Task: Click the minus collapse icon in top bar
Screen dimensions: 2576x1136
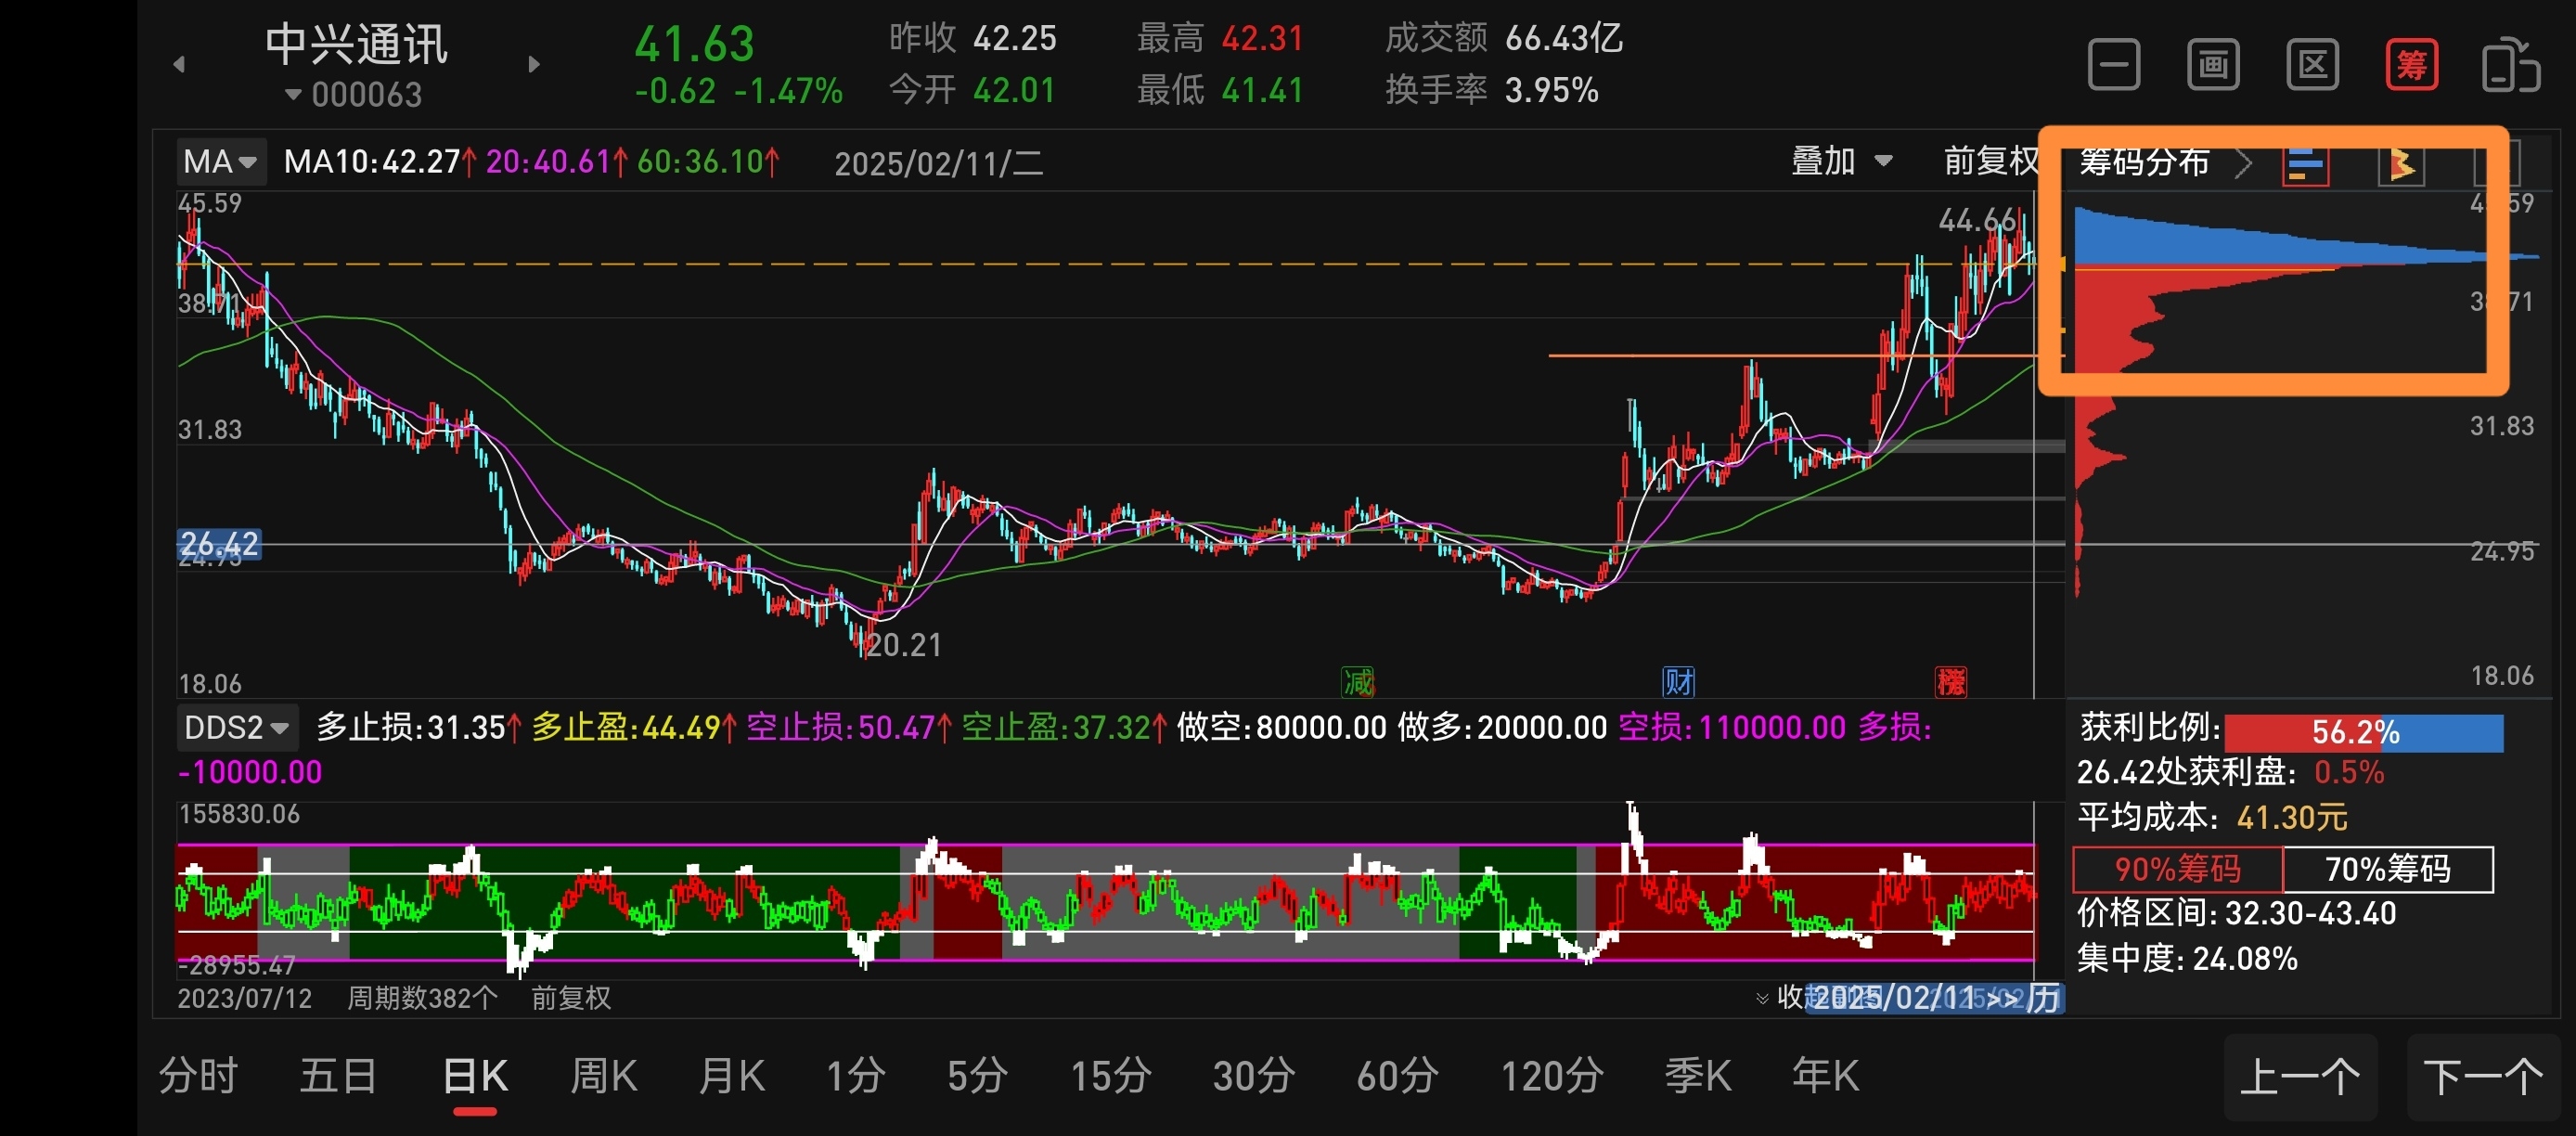Action: 2113,66
